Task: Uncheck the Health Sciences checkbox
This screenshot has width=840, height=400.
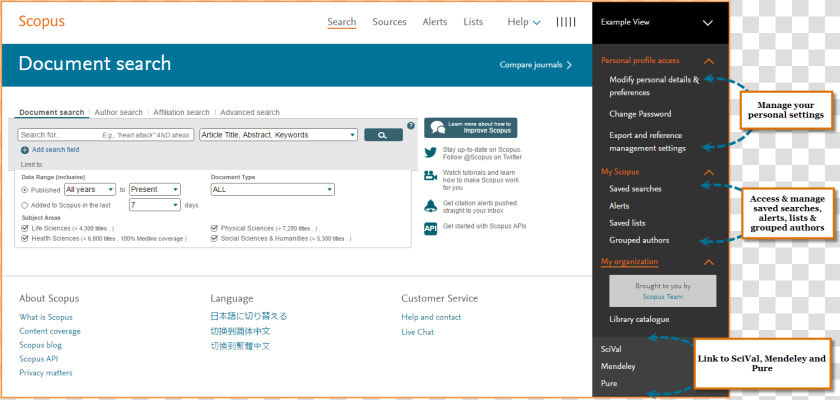Action: click(25, 238)
